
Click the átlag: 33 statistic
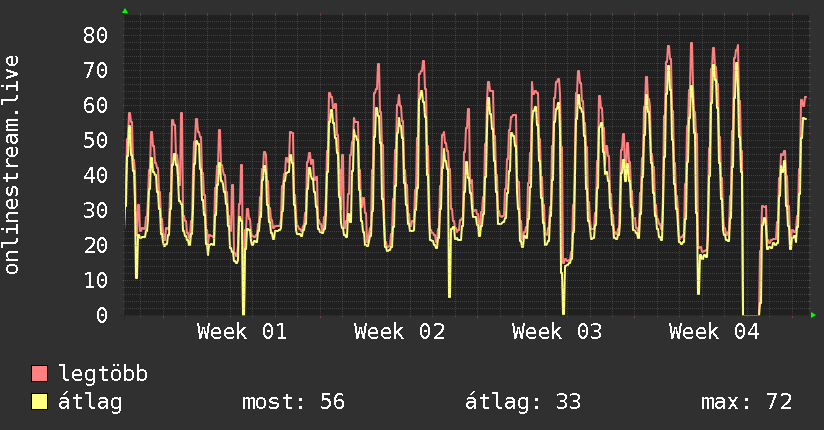point(523,402)
